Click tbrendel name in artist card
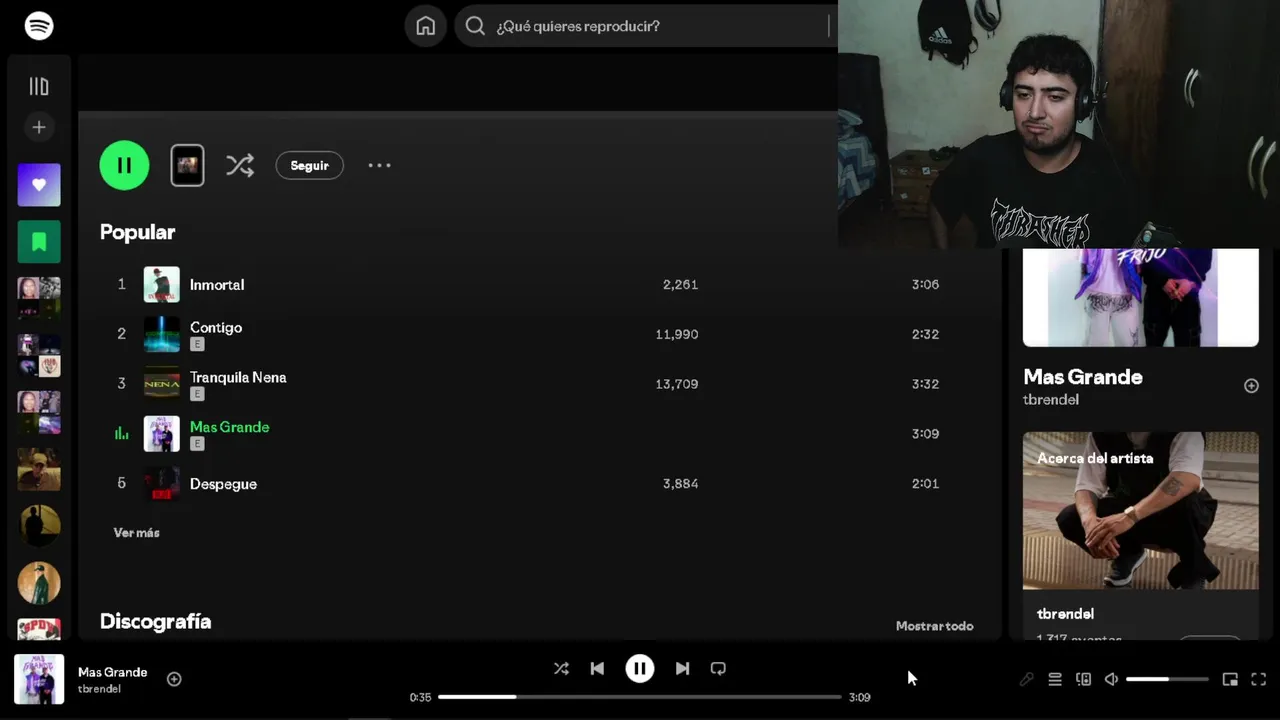This screenshot has height=720, width=1280. [x=1065, y=614]
